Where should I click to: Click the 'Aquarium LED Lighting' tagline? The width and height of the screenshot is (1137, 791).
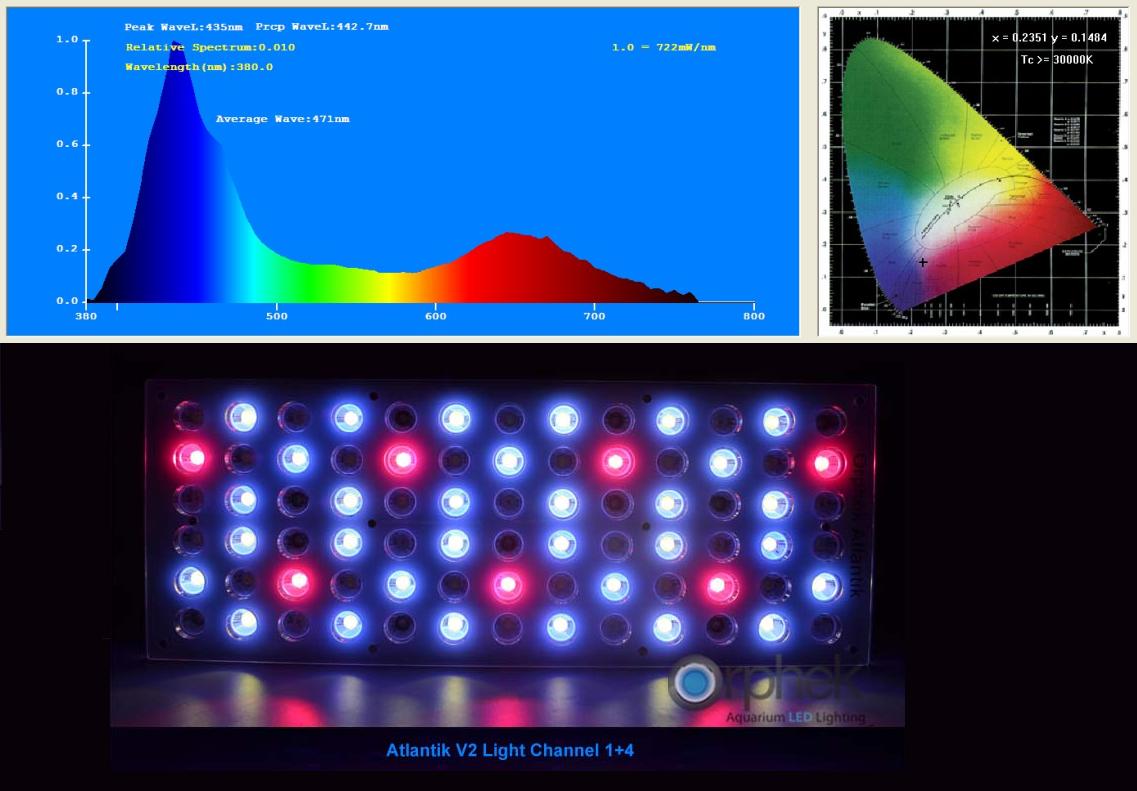[795, 717]
